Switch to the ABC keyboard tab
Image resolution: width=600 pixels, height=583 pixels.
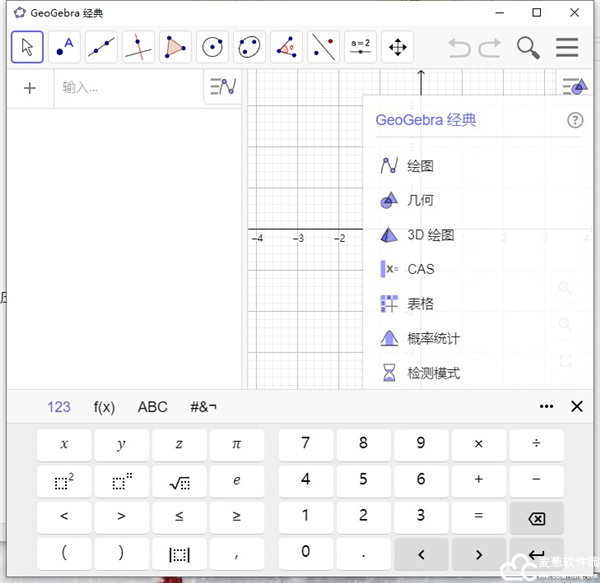[153, 407]
